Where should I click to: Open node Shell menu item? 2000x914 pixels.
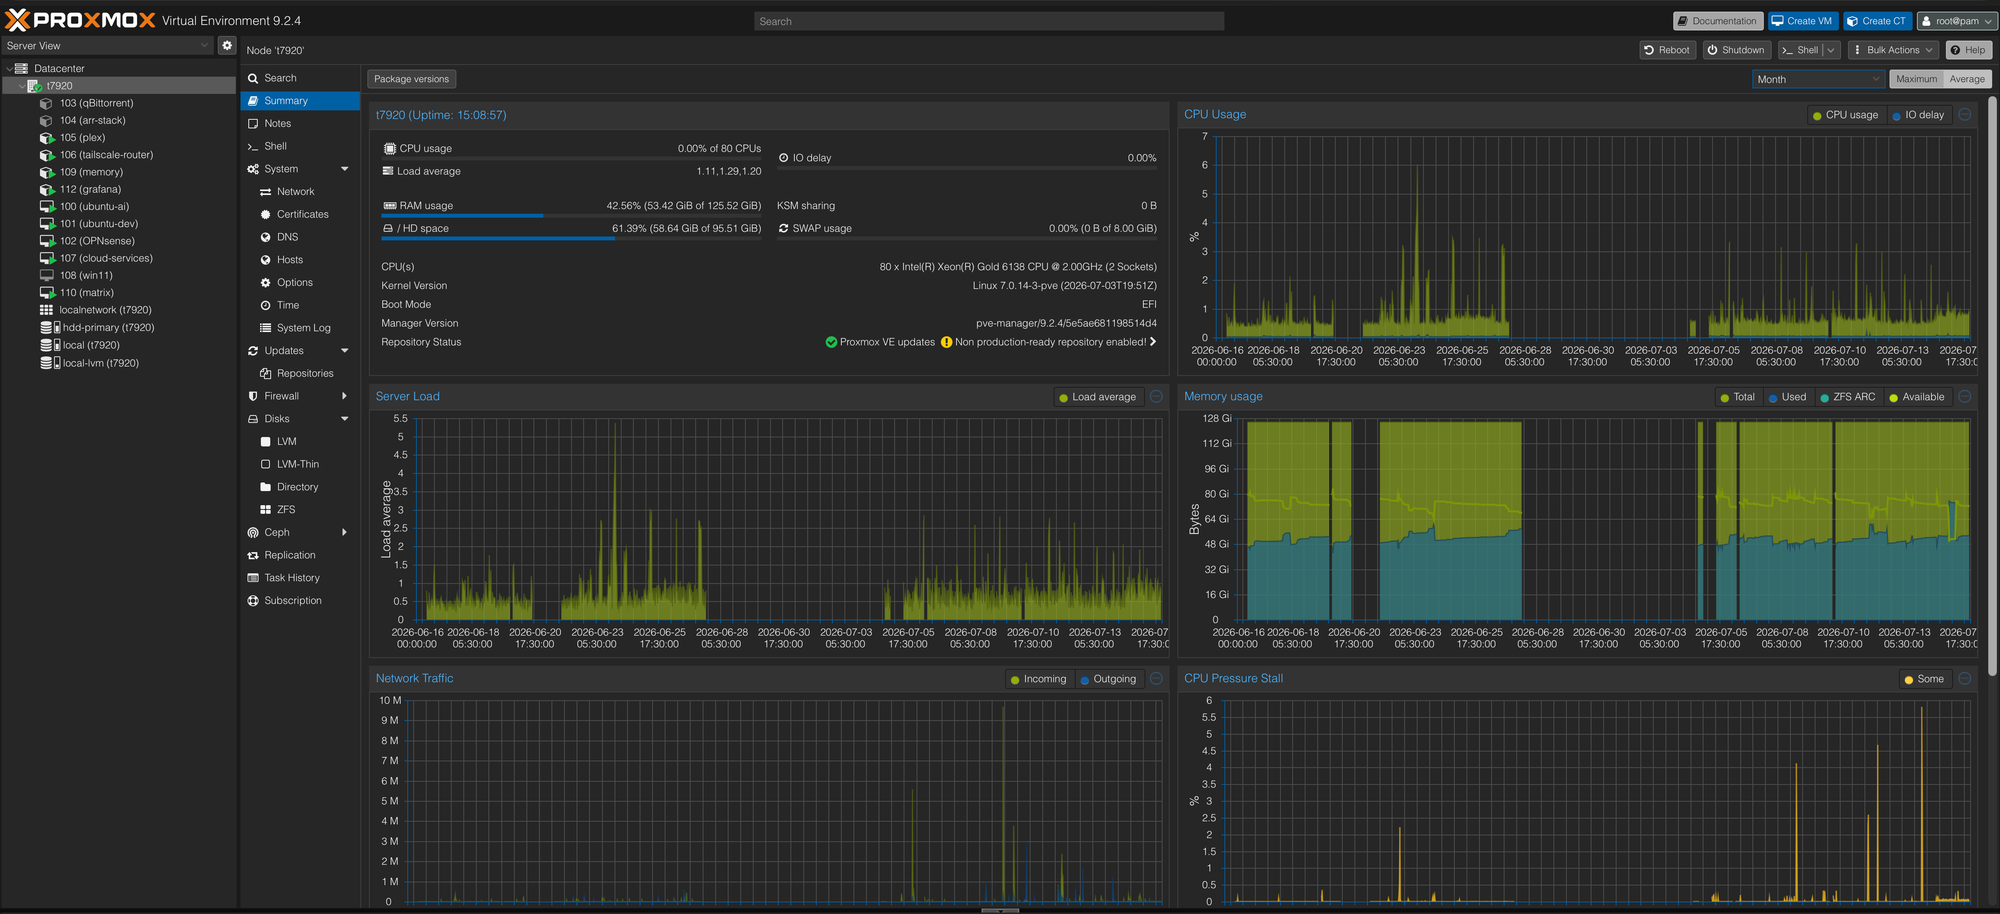tap(300, 146)
